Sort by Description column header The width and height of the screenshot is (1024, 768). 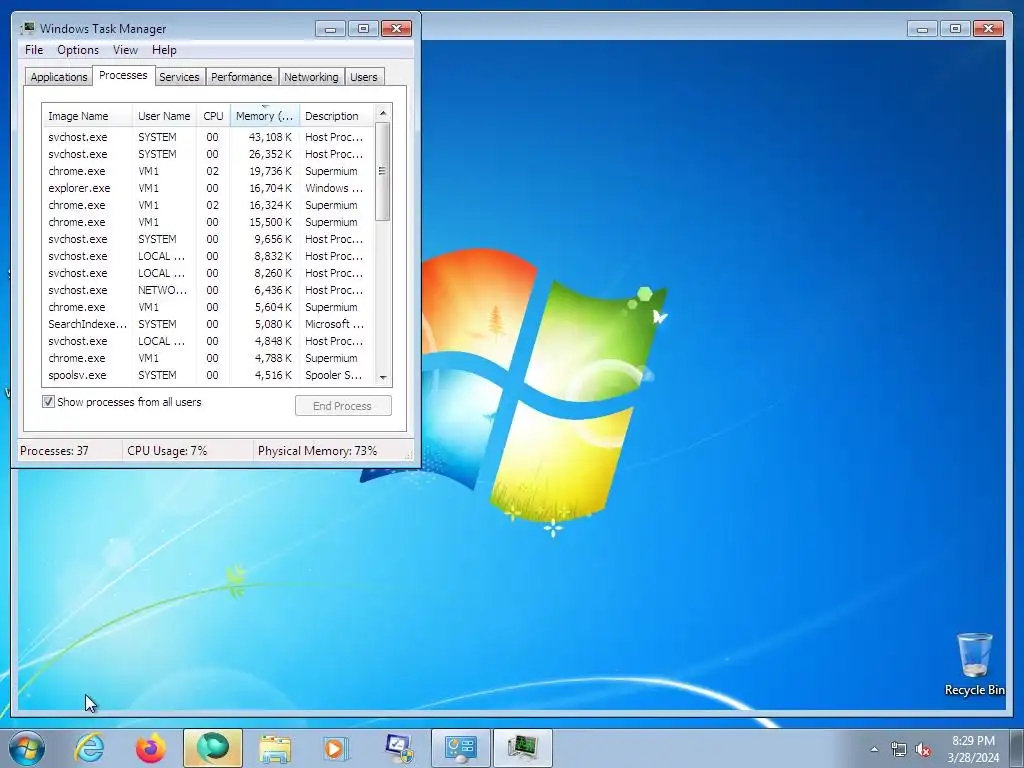coord(337,116)
